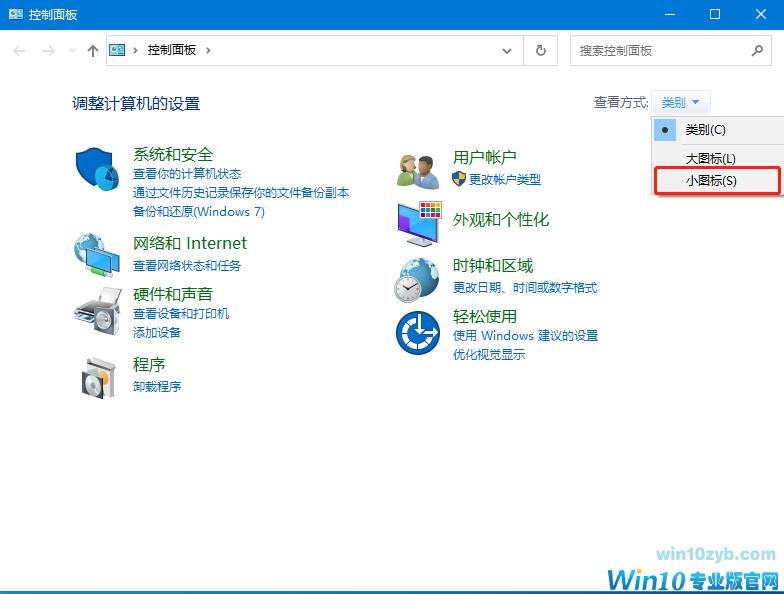The width and height of the screenshot is (784, 594).
Task: Close the Control Panel window
Action: click(x=760, y=14)
